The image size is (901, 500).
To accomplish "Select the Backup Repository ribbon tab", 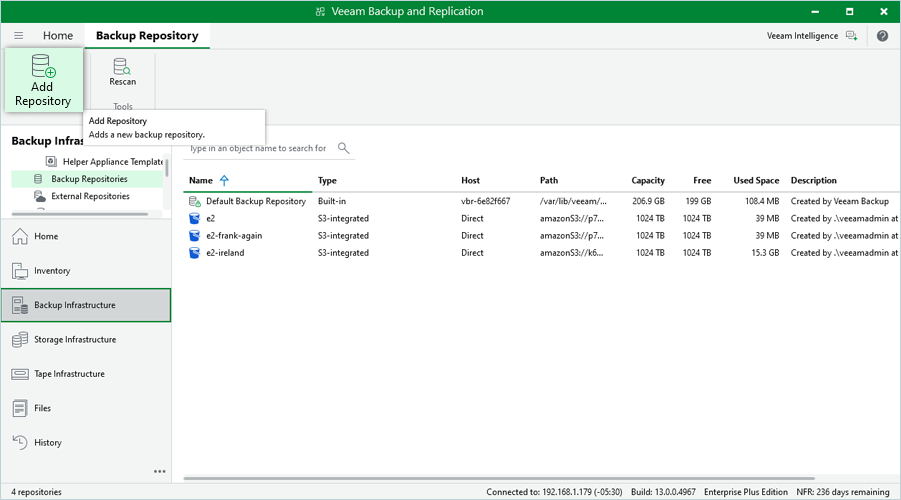I will coord(147,36).
